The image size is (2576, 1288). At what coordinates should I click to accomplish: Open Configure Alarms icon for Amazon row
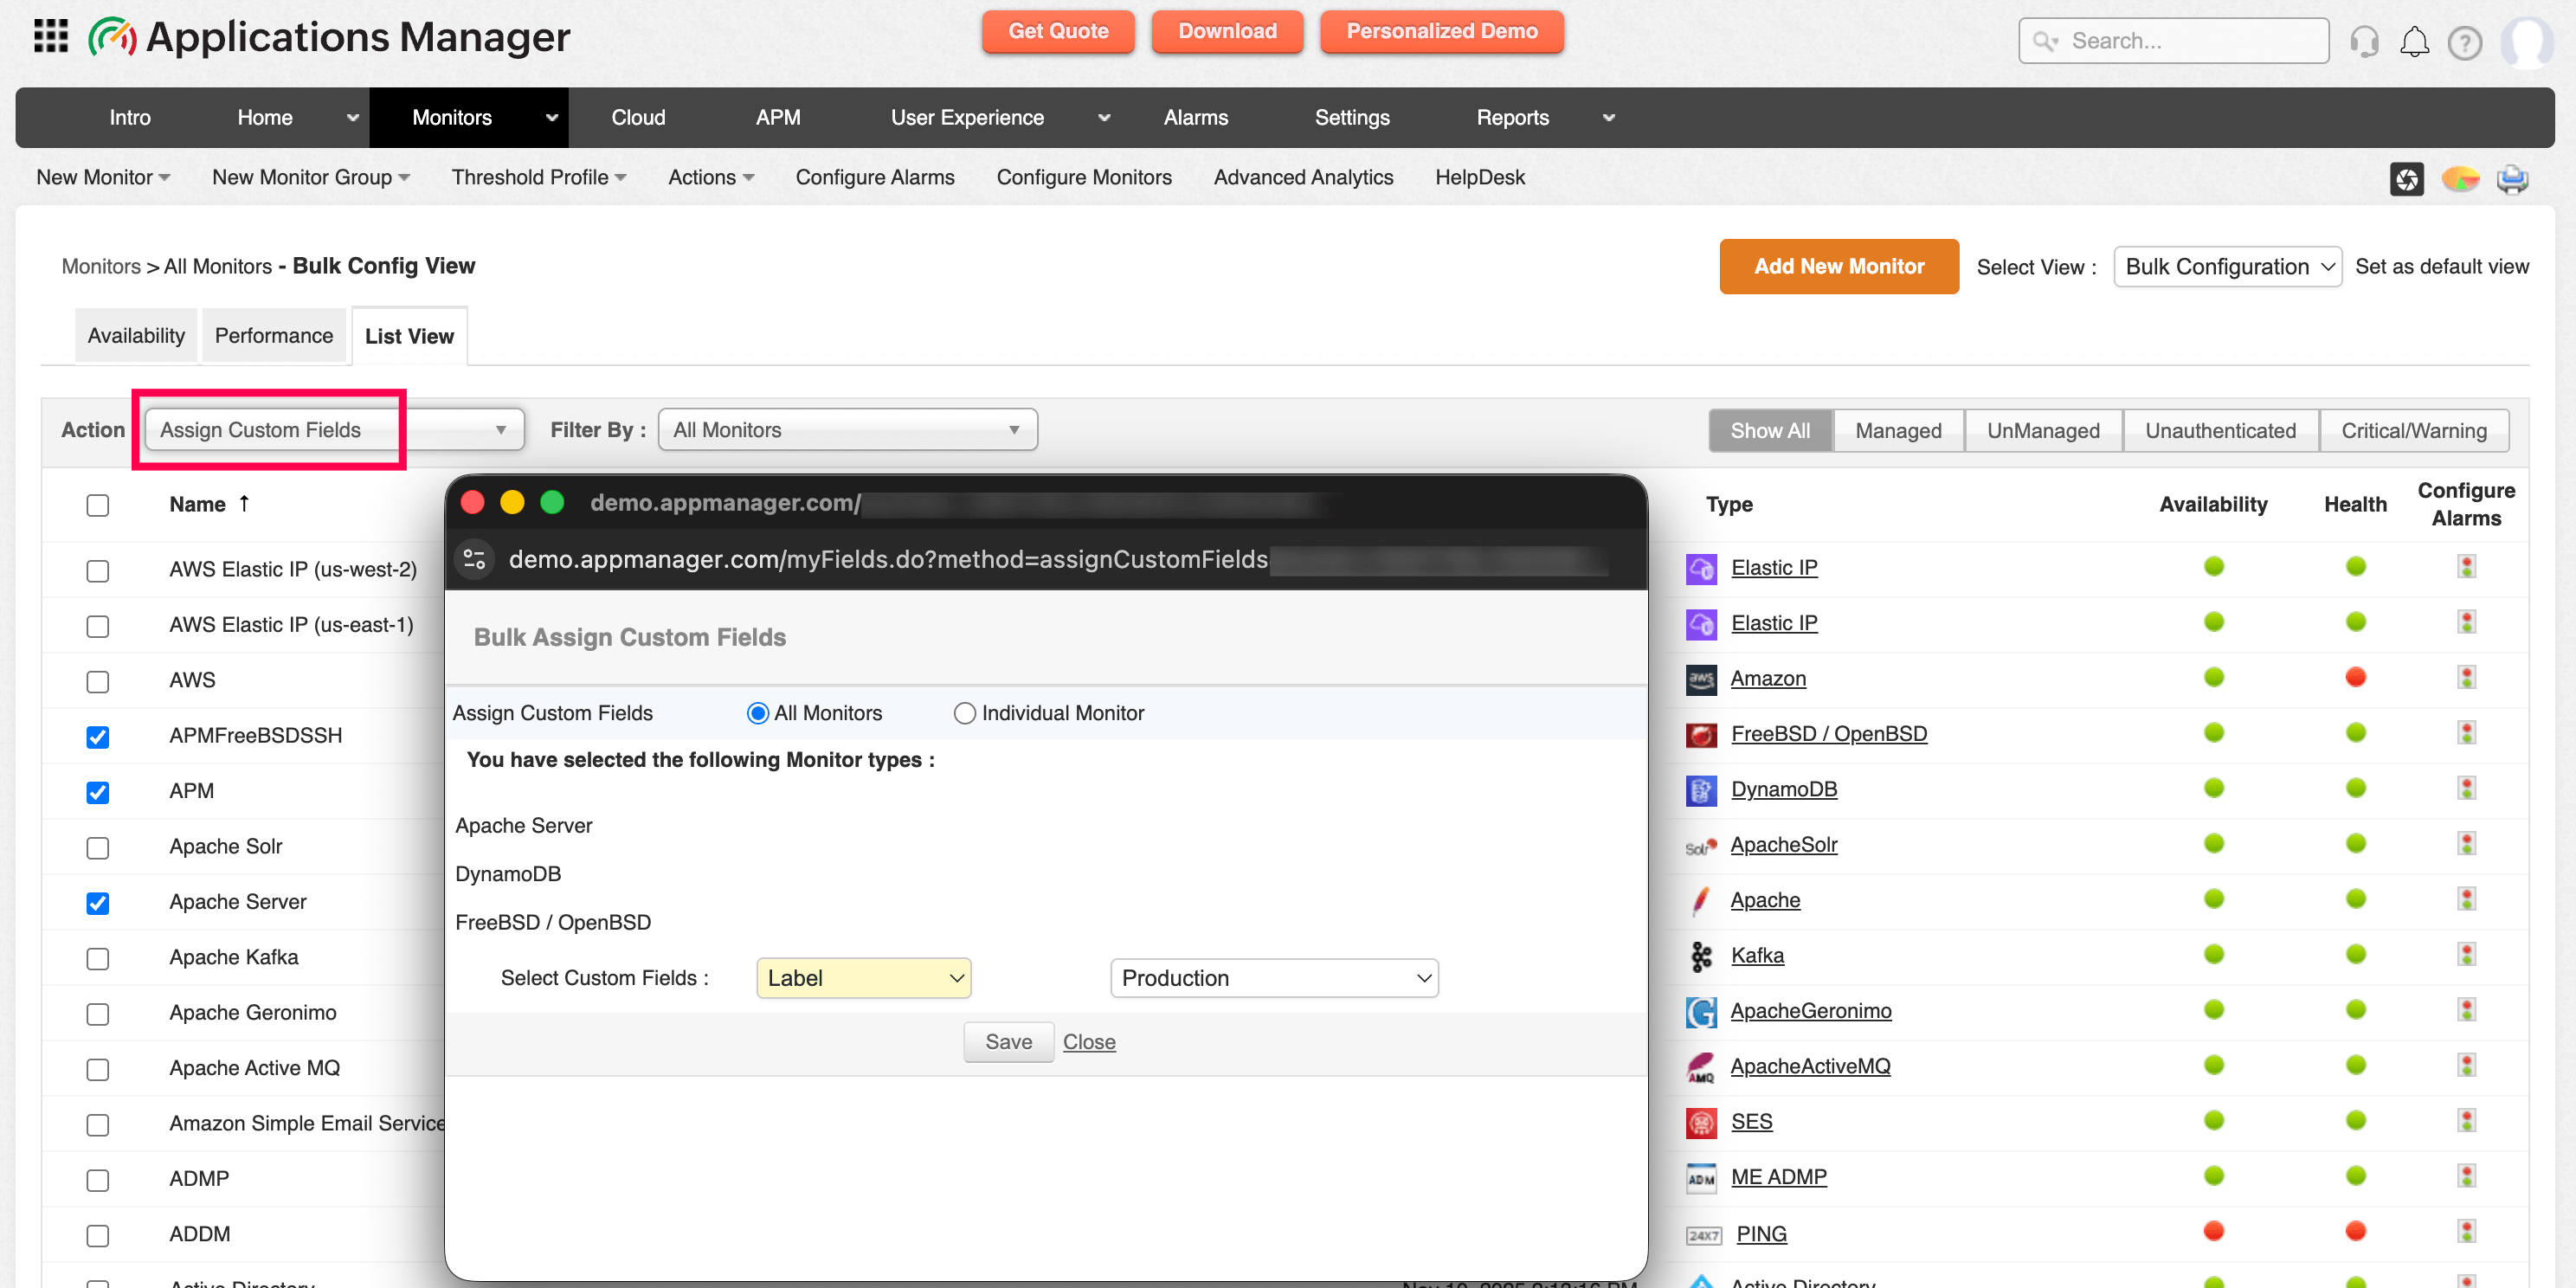point(2467,677)
